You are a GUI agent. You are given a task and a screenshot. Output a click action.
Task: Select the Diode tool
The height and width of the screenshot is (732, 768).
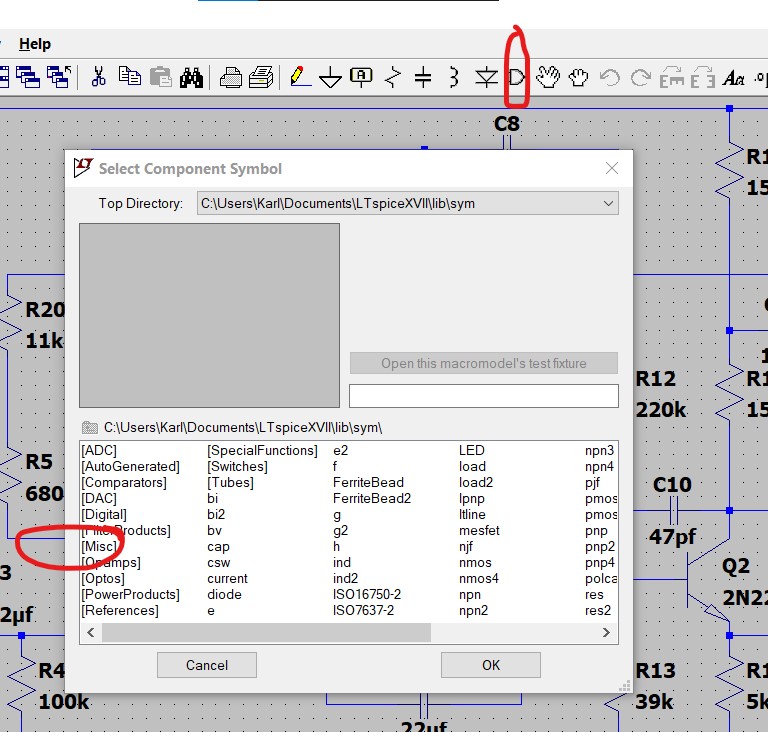(x=486, y=77)
